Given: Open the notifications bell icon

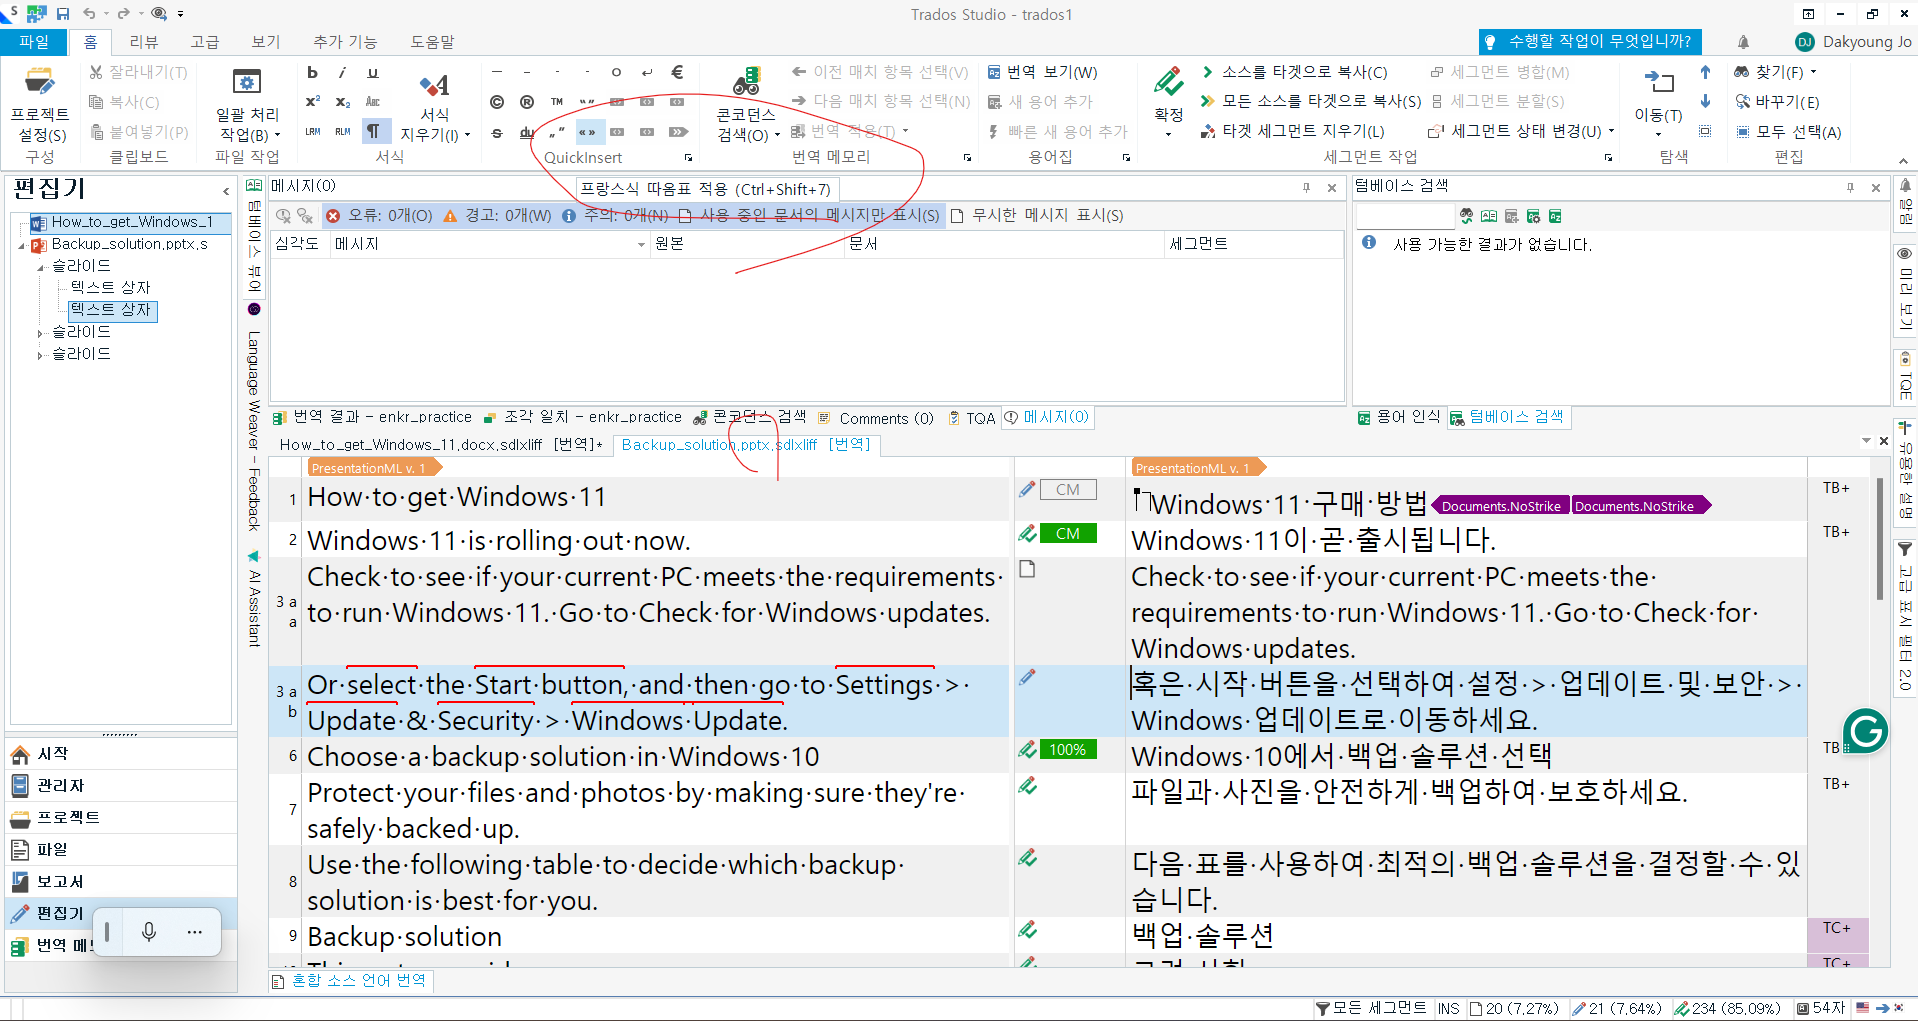Looking at the screenshot, I should tap(1743, 42).
